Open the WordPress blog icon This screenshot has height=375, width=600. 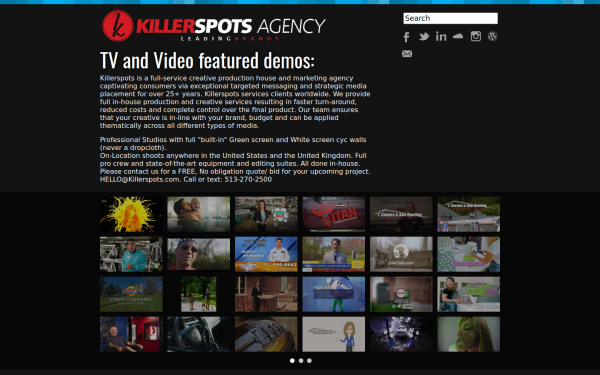pos(492,36)
